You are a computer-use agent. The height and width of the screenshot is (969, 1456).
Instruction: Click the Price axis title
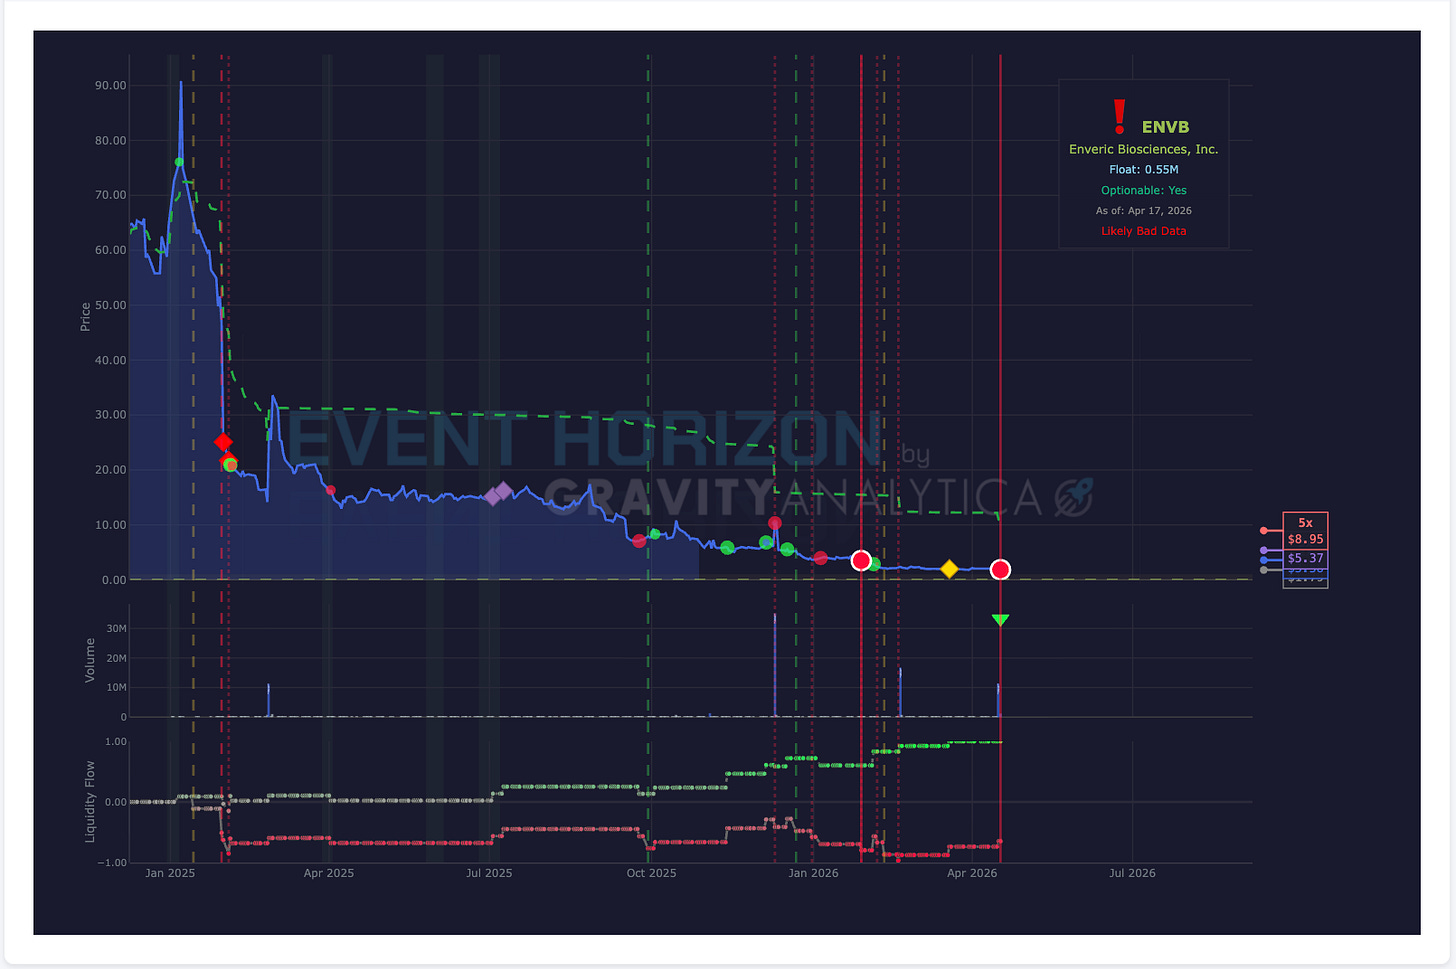86,317
